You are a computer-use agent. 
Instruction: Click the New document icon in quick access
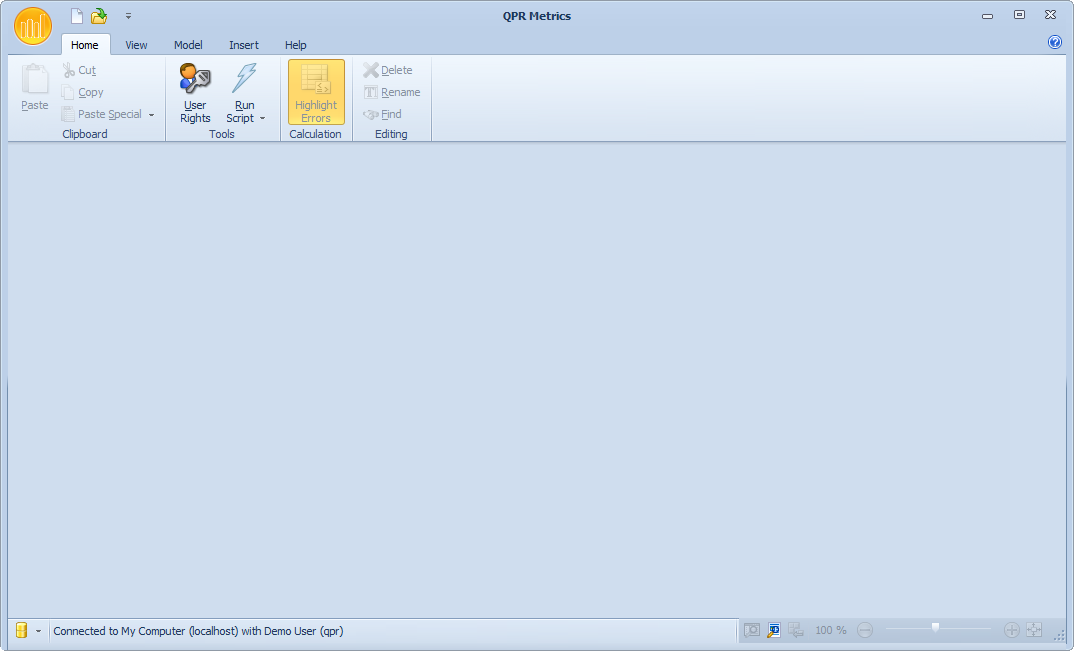coord(77,16)
